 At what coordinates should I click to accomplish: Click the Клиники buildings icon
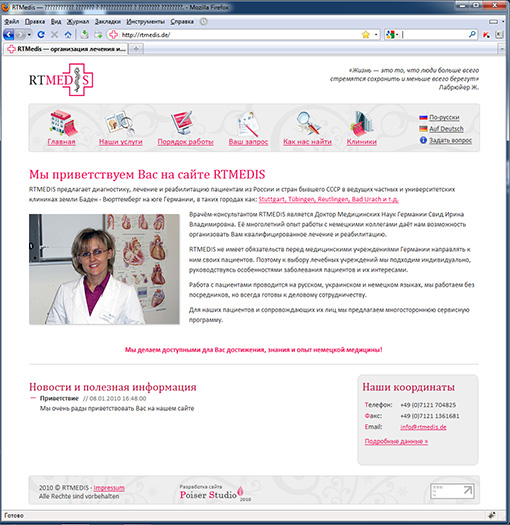tap(362, 124)
